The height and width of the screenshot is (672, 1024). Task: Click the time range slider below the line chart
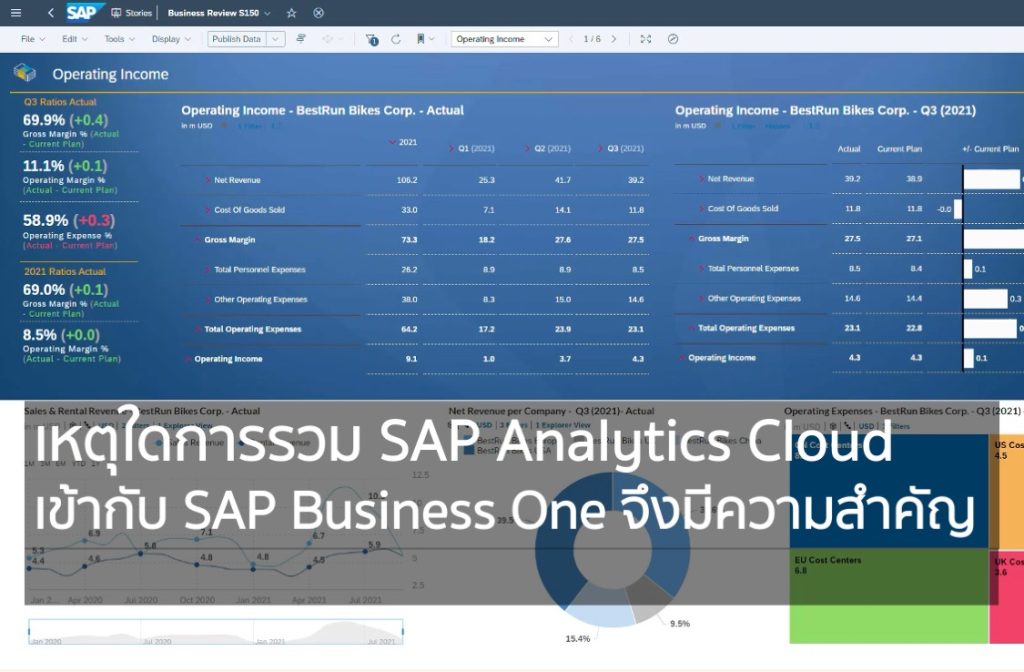tap(216, 632)
